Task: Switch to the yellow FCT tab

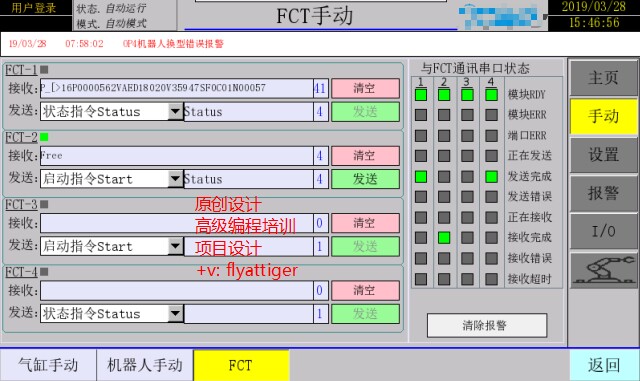Action: click(241, 365)
